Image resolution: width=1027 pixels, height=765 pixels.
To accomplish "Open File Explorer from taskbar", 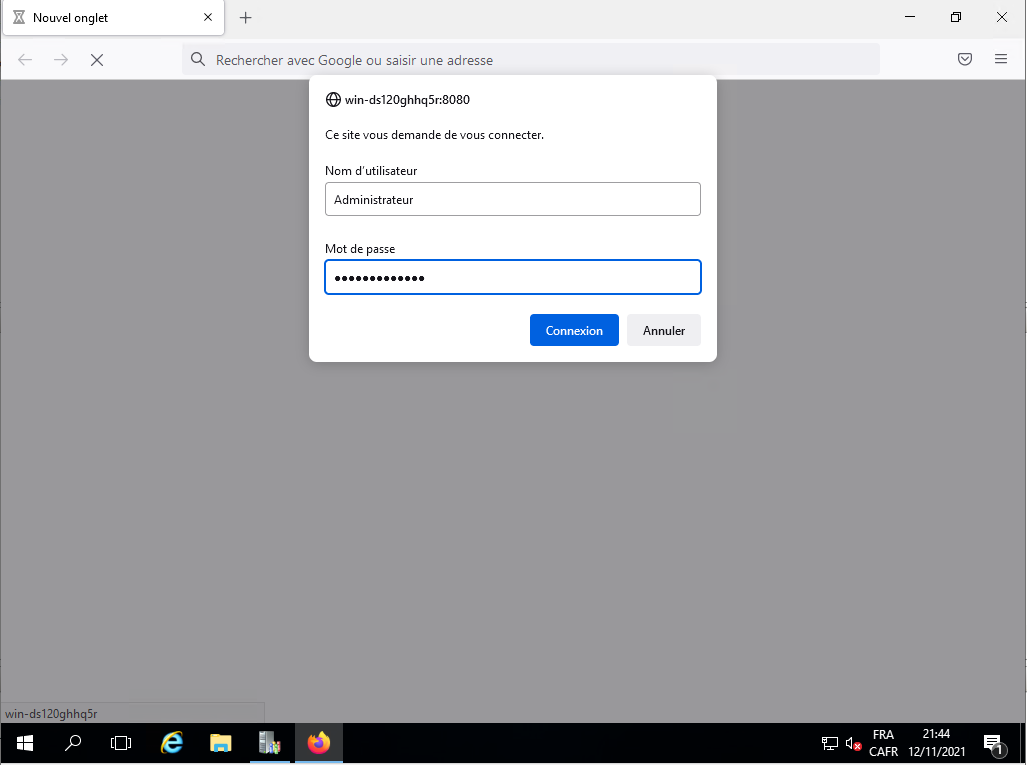I will tap(221, 743).
